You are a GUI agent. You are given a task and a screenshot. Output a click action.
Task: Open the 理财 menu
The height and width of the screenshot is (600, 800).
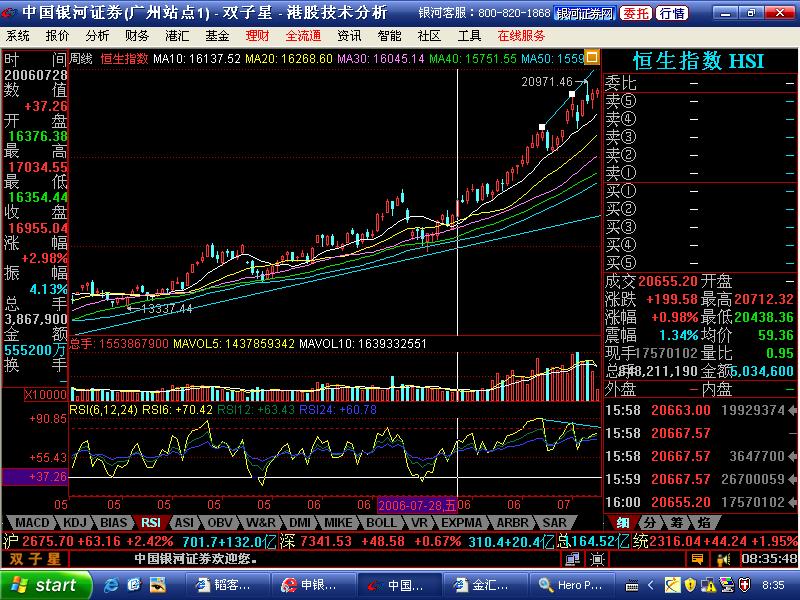(x=257, y=36)
